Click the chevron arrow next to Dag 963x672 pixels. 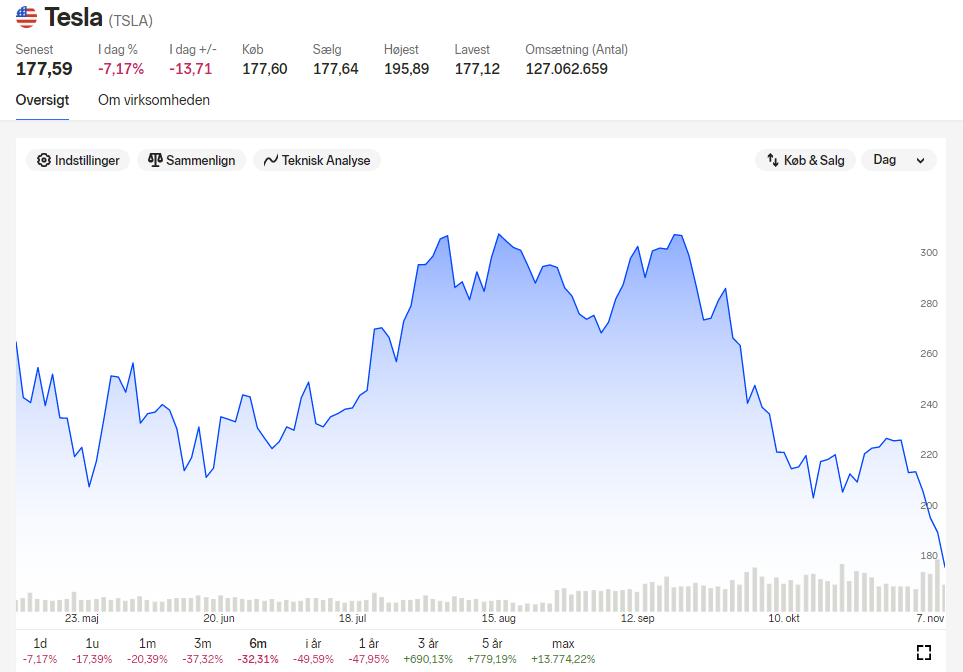[x=920, y=160]
